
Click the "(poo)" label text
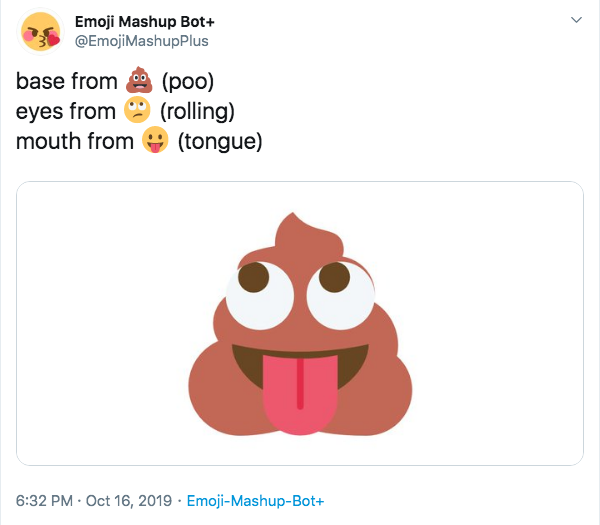click(188, 82)
